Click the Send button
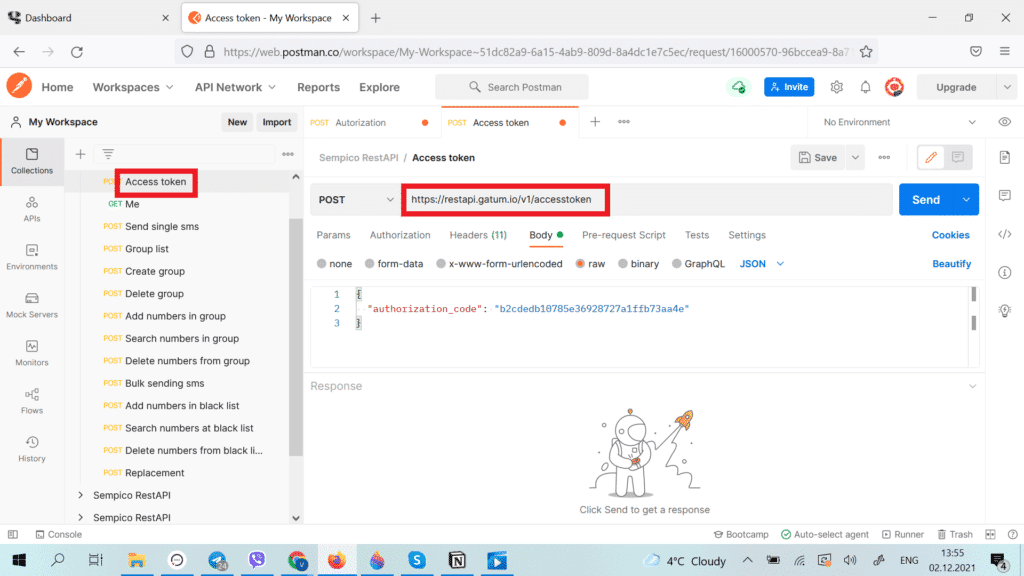Image resolution: width=1024 pixels, height=576 pixels. tap(926, 200)
